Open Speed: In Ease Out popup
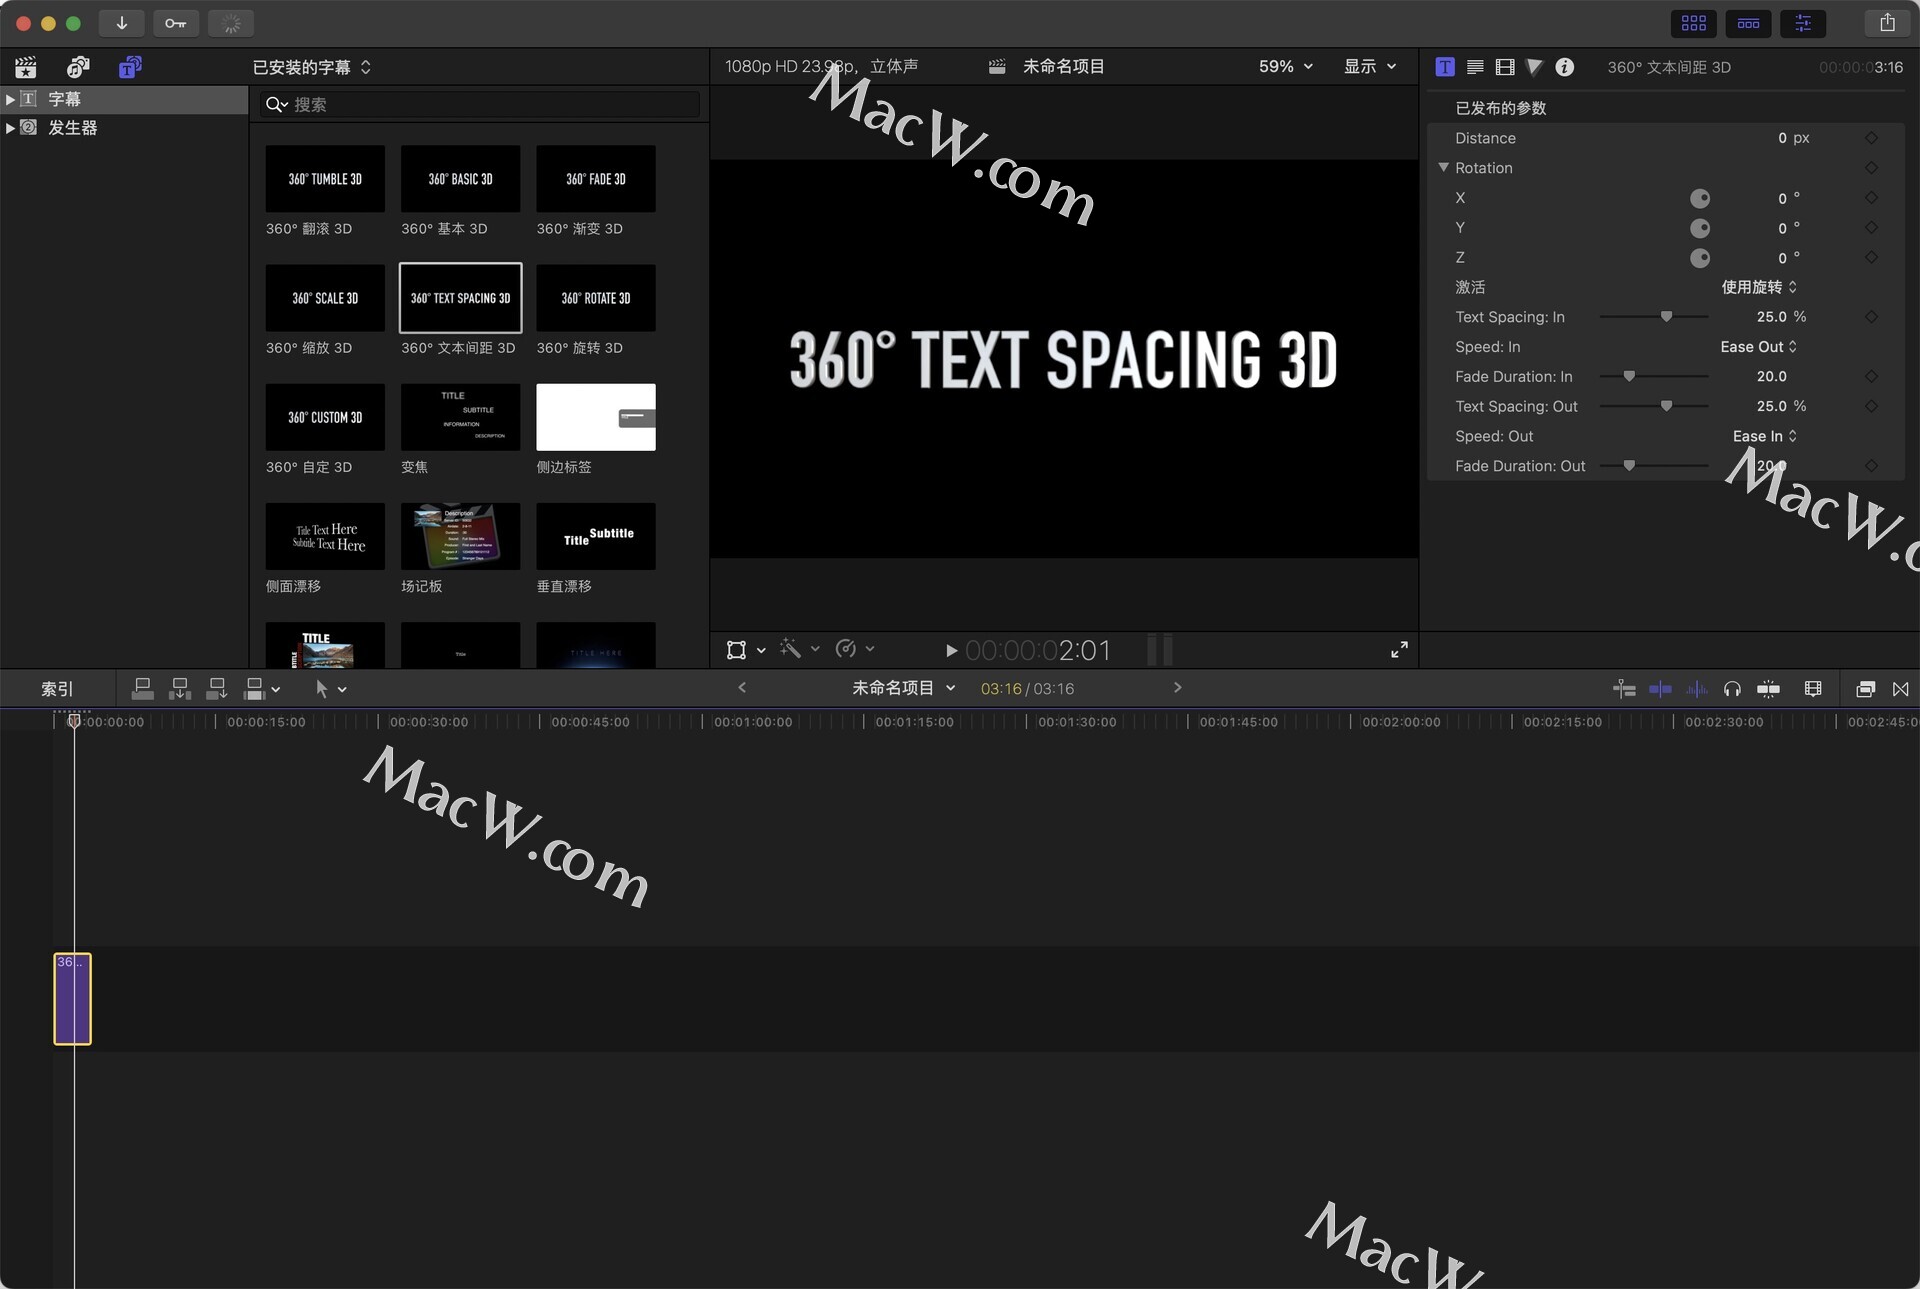 coord(1758,347)
